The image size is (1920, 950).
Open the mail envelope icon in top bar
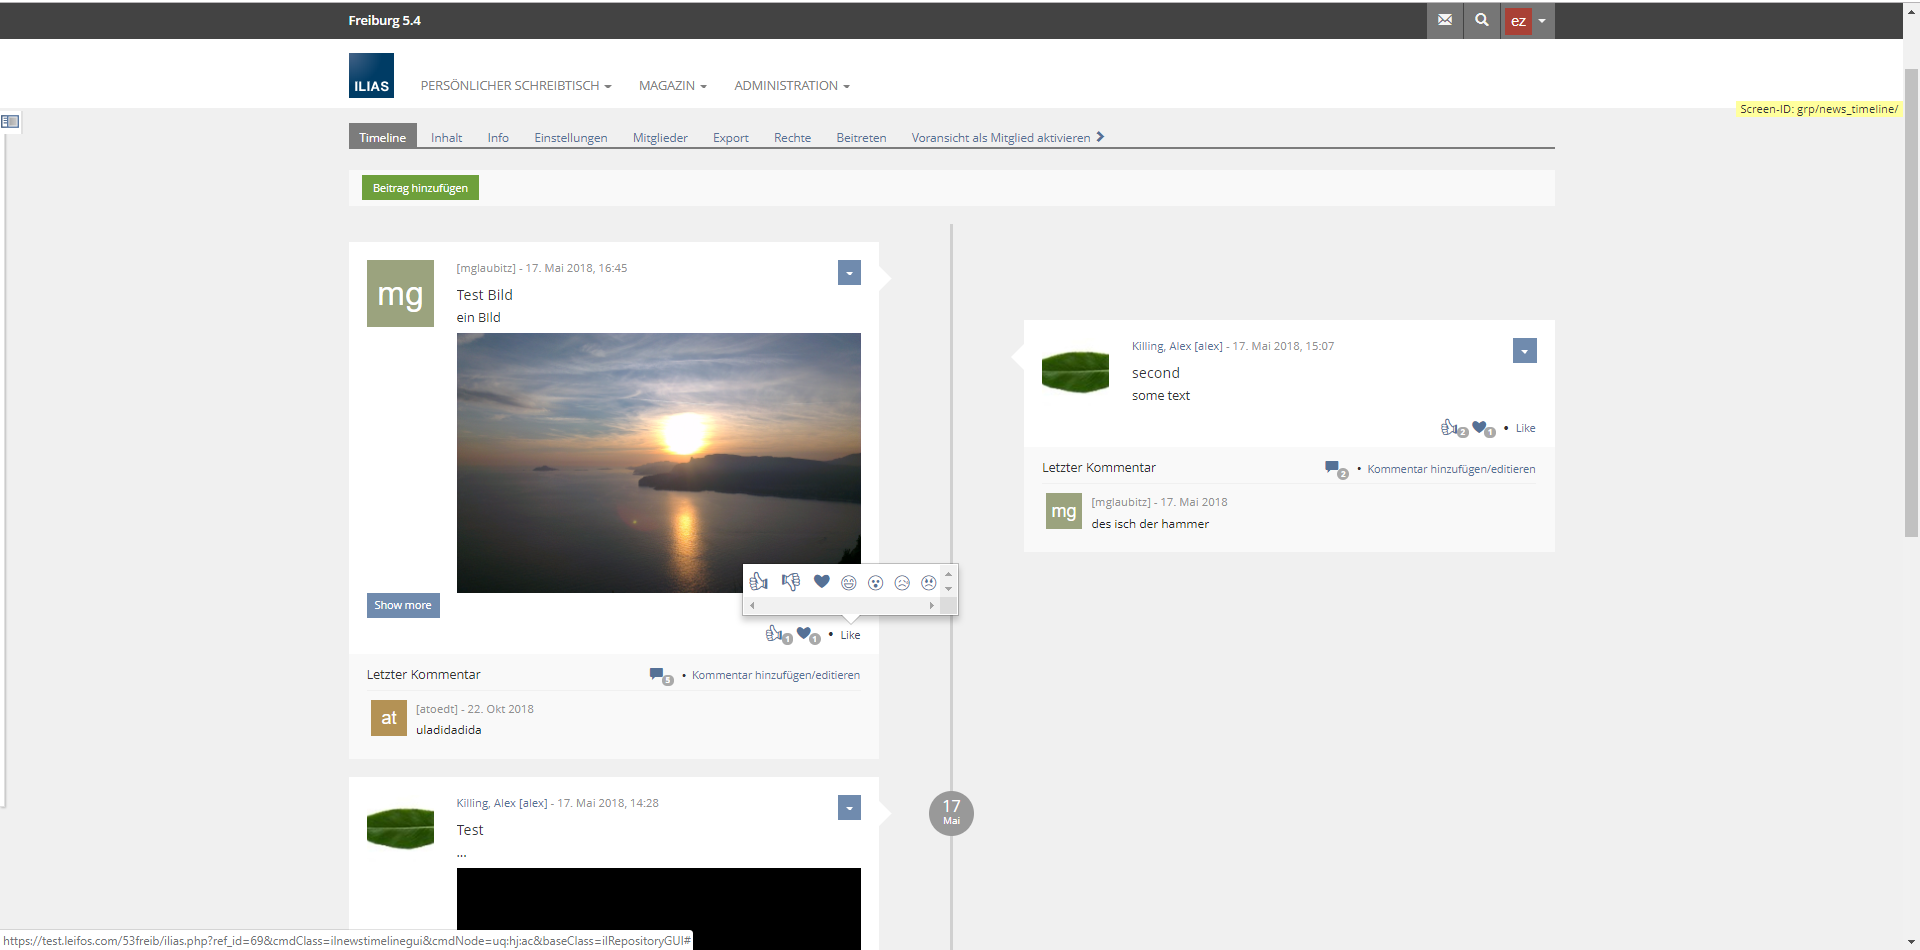1444,20
